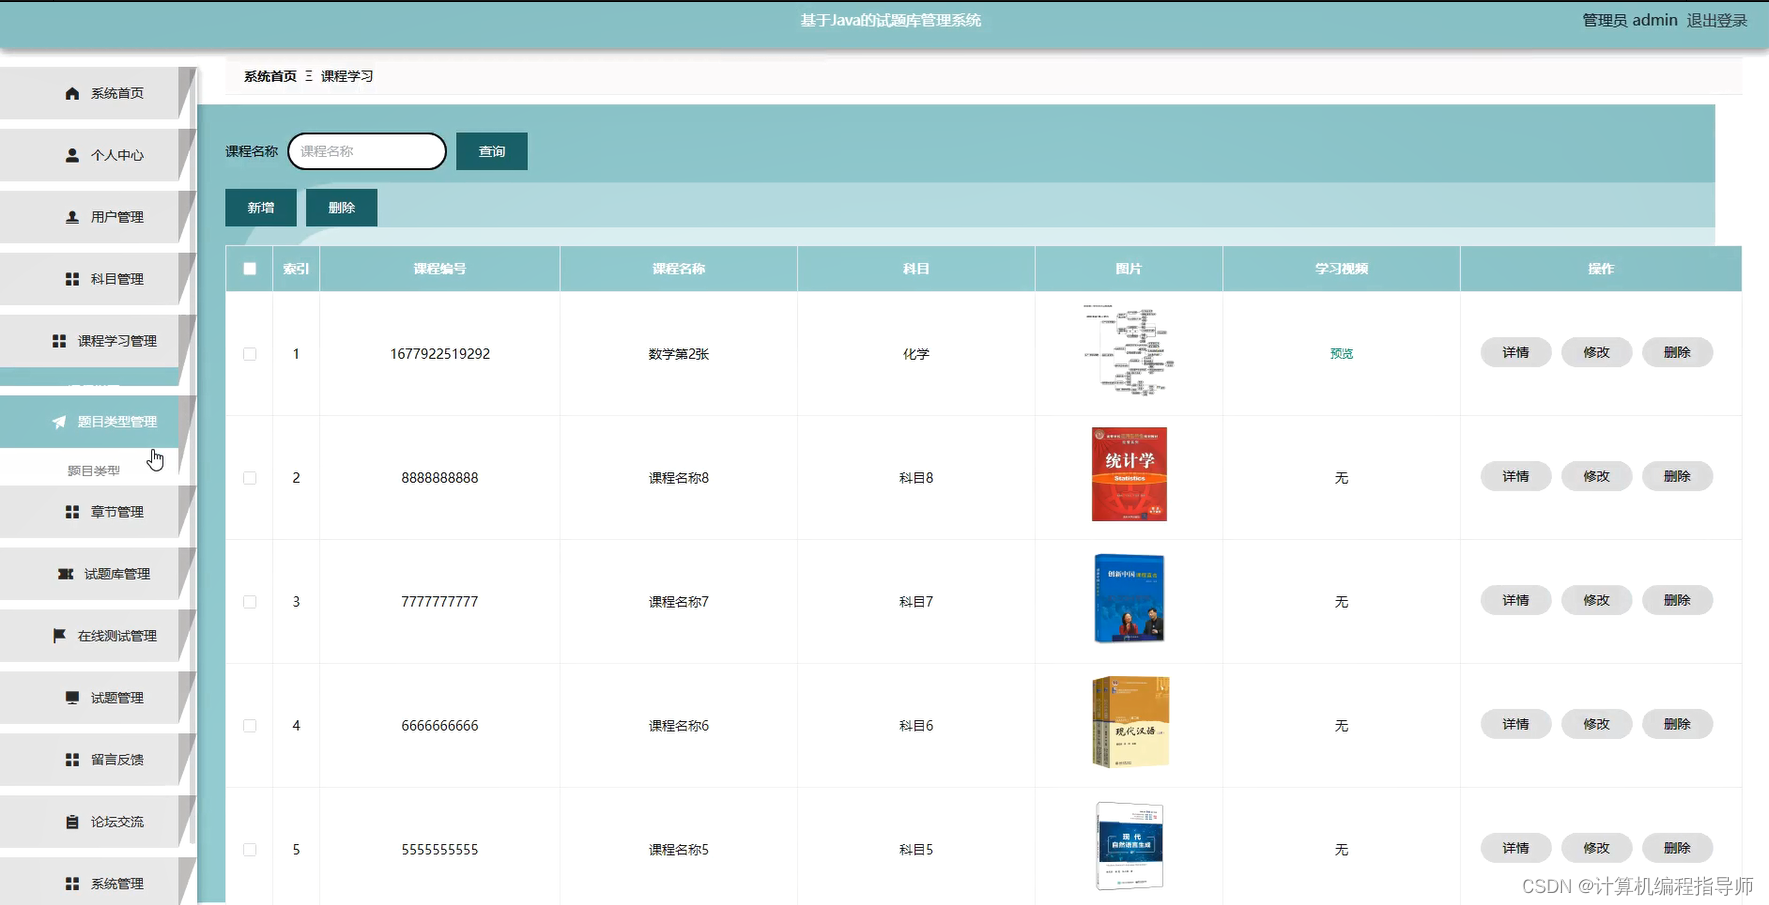This screenshot has height=905, width=1769.
Task: Open 详情 for course 课程名称7
Action: tap(1516, 600)
